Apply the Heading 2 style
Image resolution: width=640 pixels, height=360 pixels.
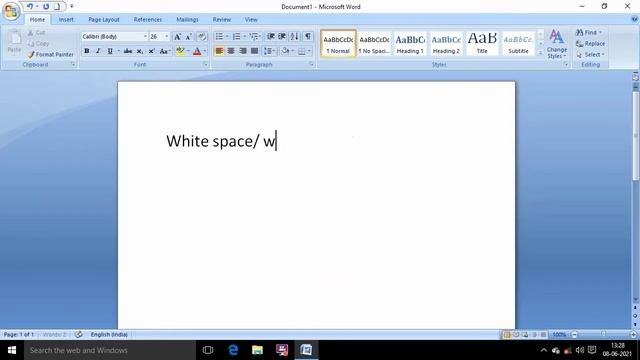(446, 43)
